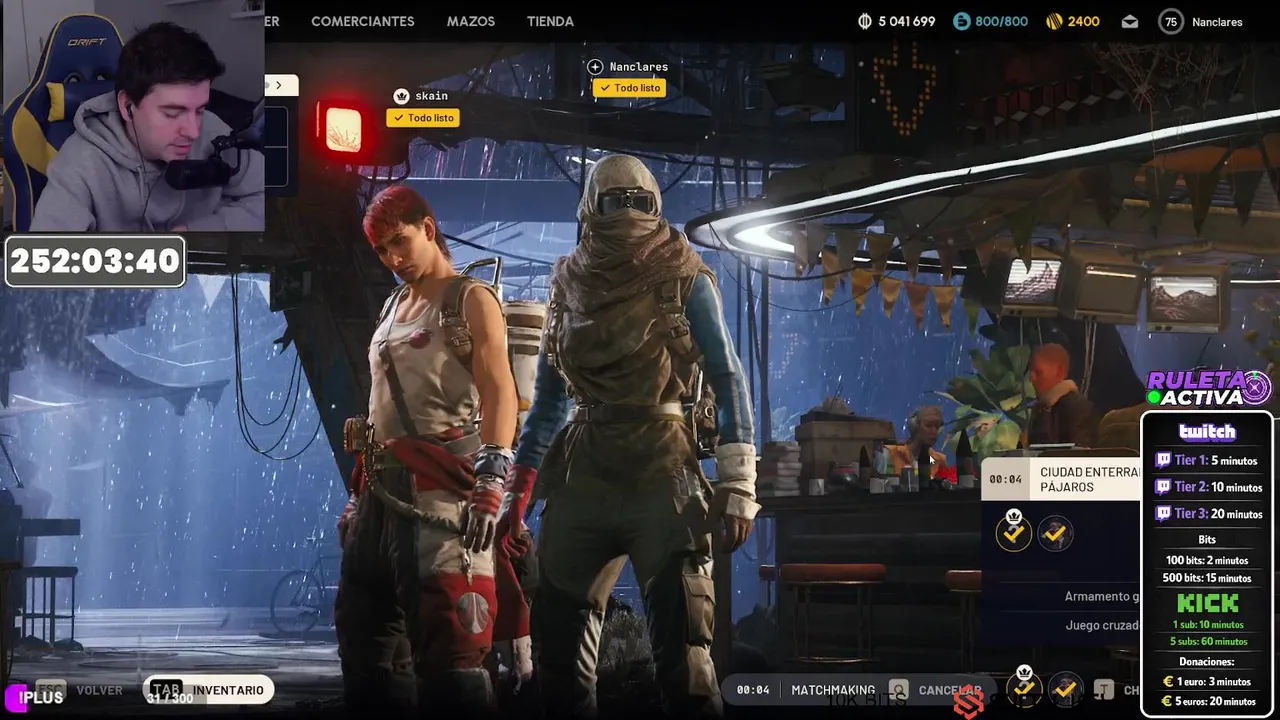1280x720 pixels.
Task: Click the Ciudad Enterrada map title
Action: [1090, 479]
